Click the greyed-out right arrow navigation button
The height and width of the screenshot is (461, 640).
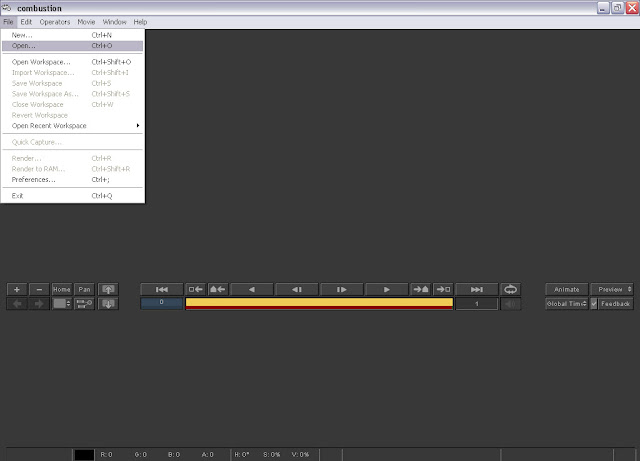[39, 304]
